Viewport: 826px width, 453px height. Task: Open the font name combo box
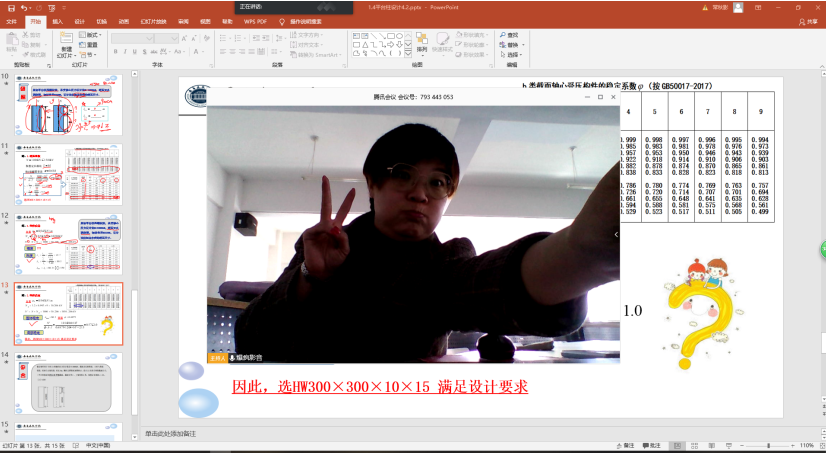pos(132,38)
